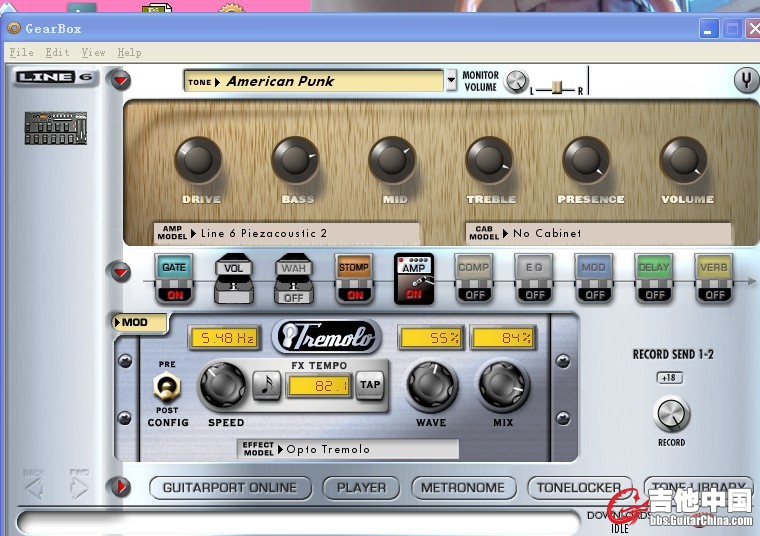Open the PLAYER panel
This screenshot has height=536, width=760.
(x=362, y=488)
